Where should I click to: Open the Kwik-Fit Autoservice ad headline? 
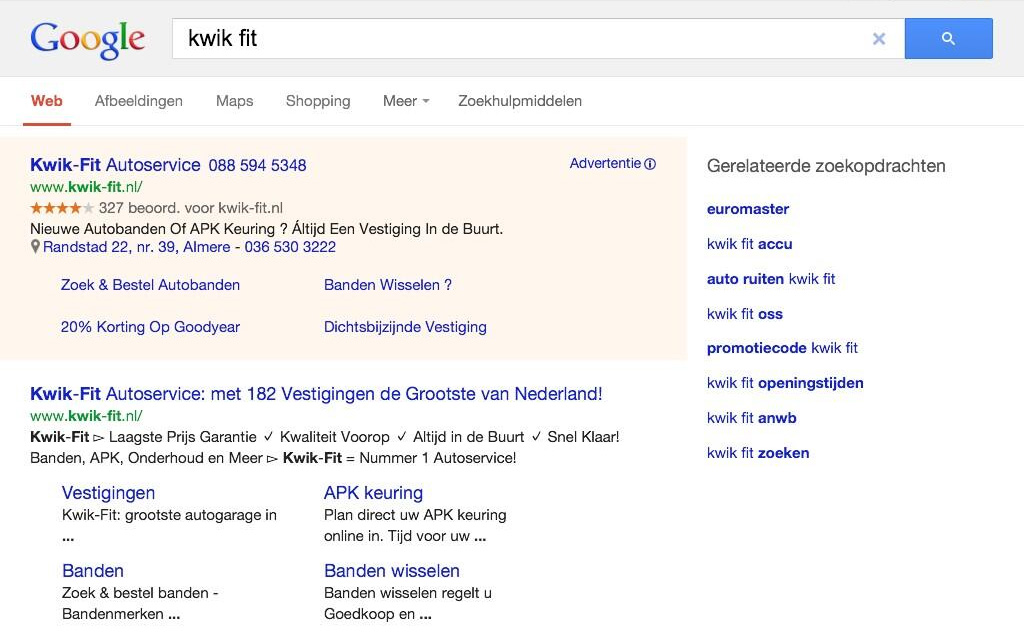115,165
